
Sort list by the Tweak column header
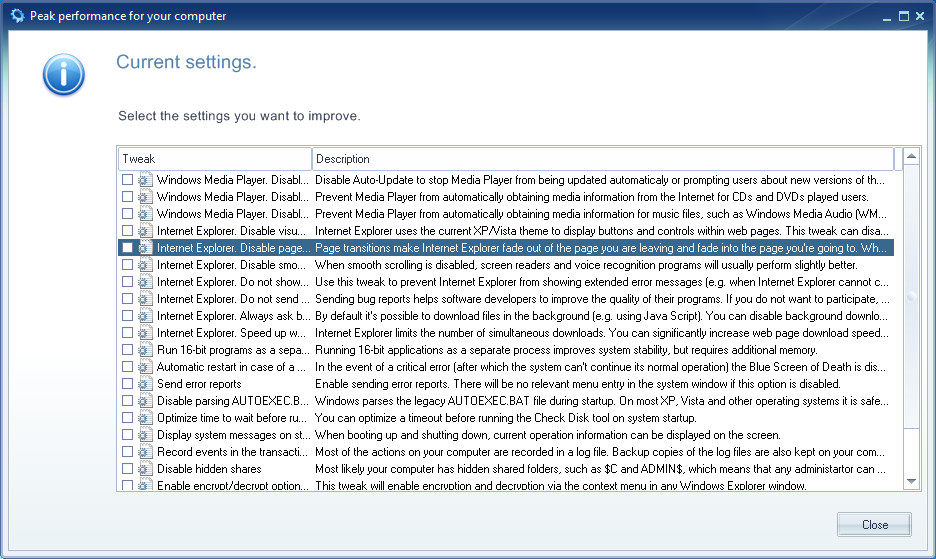[x=215, y=159]
